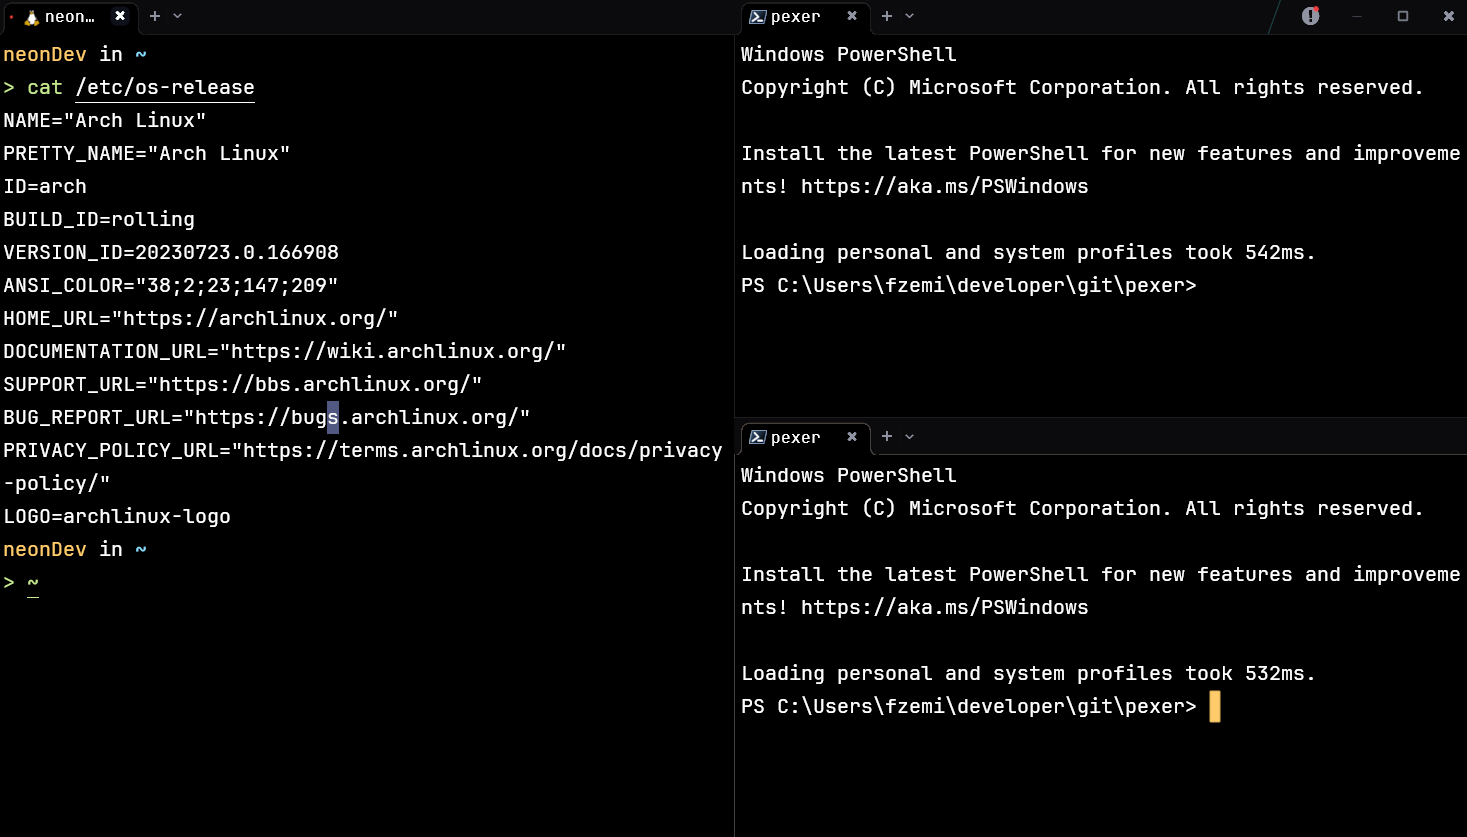1467x837 pixels.
Task: Click the wiki.archlinux.org documentation URL
Action: (x=393, y=352)
